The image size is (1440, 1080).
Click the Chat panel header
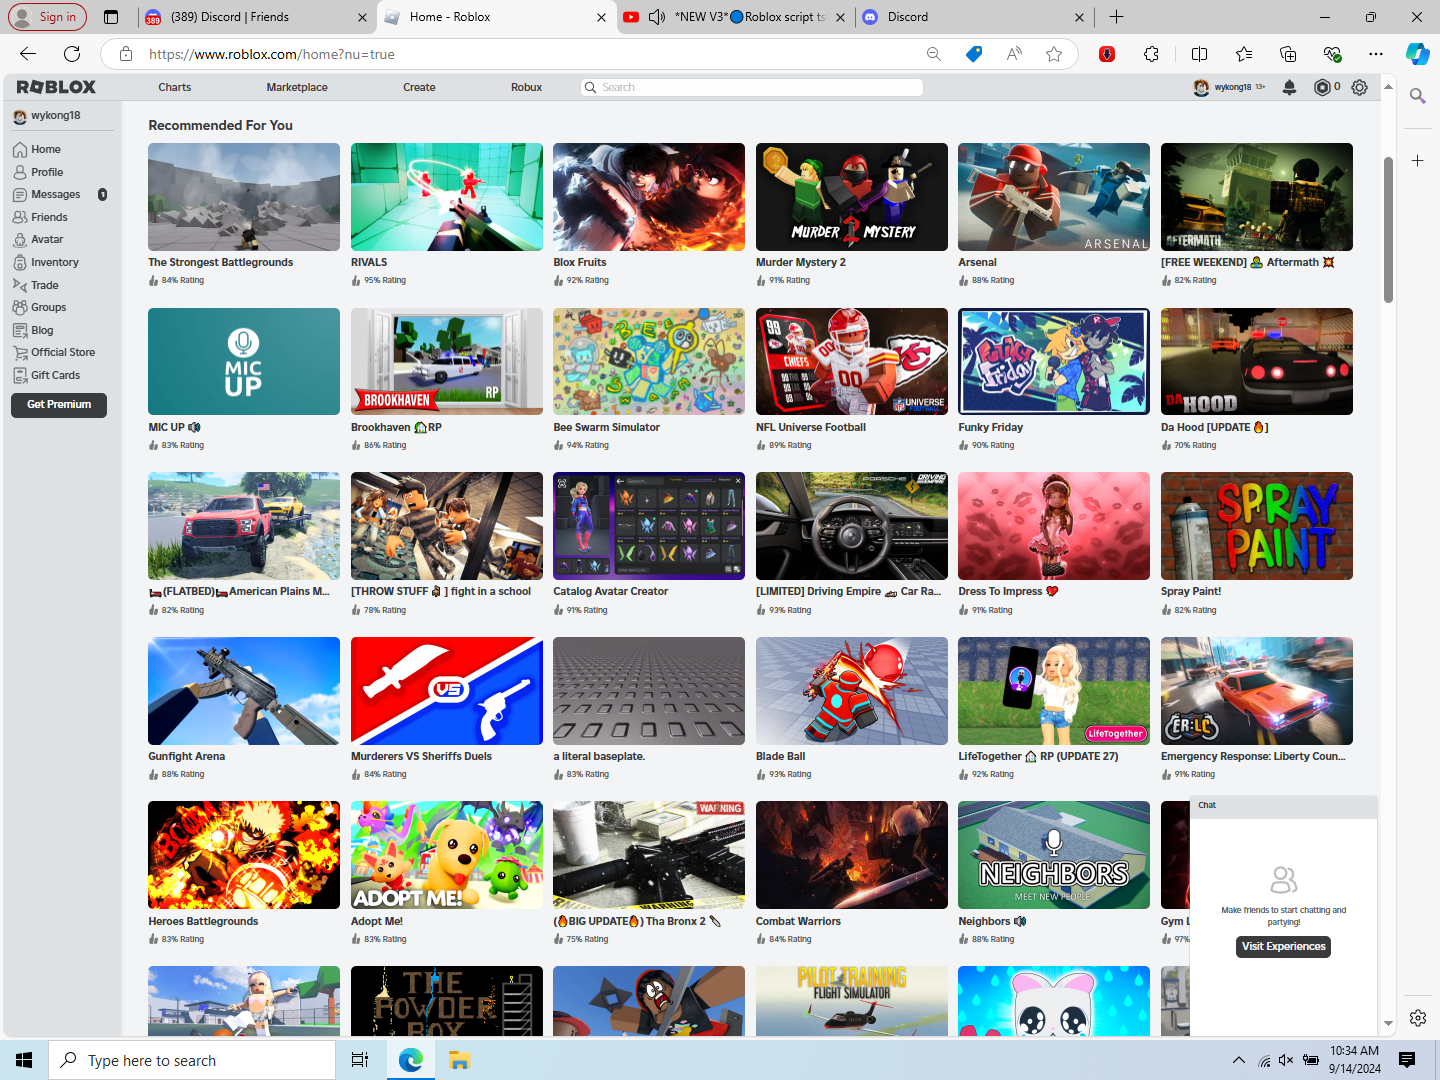[x=1284, y=806]
